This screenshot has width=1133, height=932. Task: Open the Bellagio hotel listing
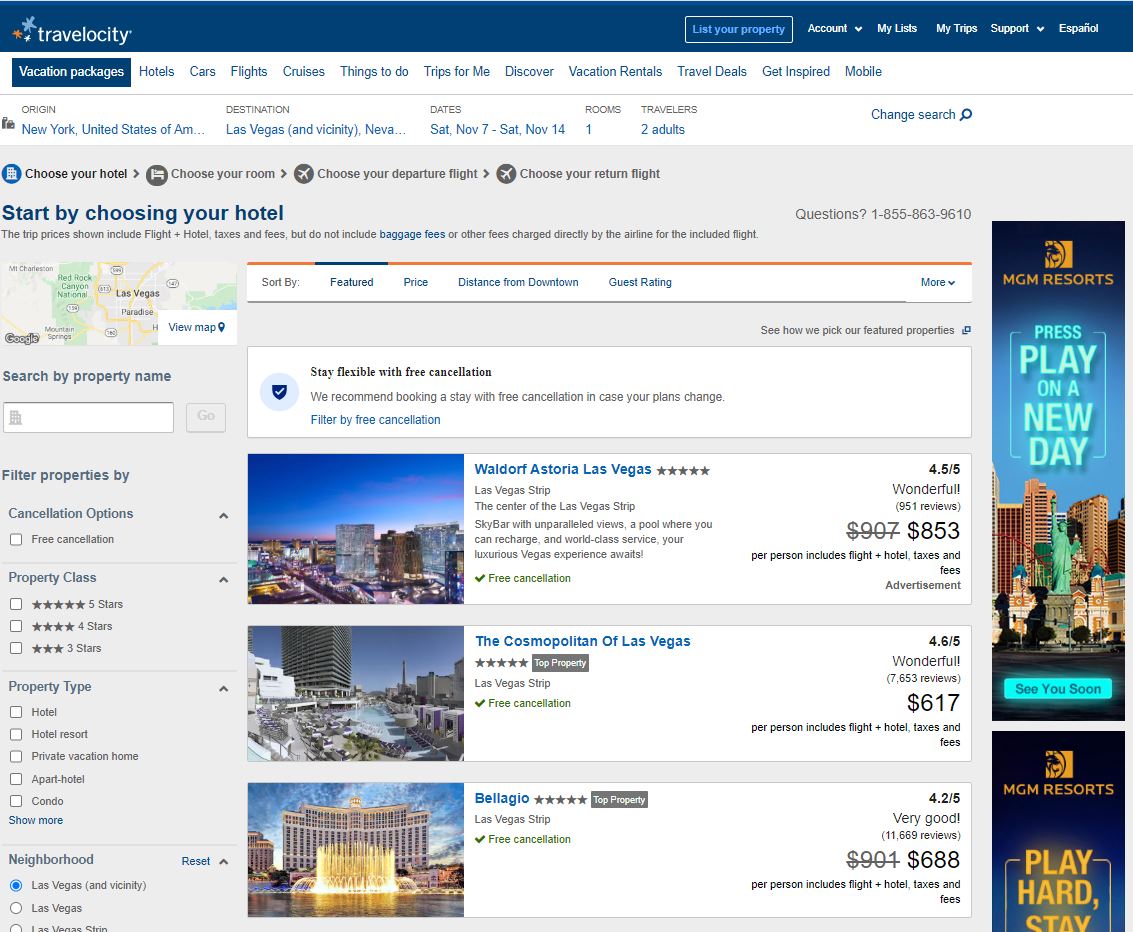[501, 798]
